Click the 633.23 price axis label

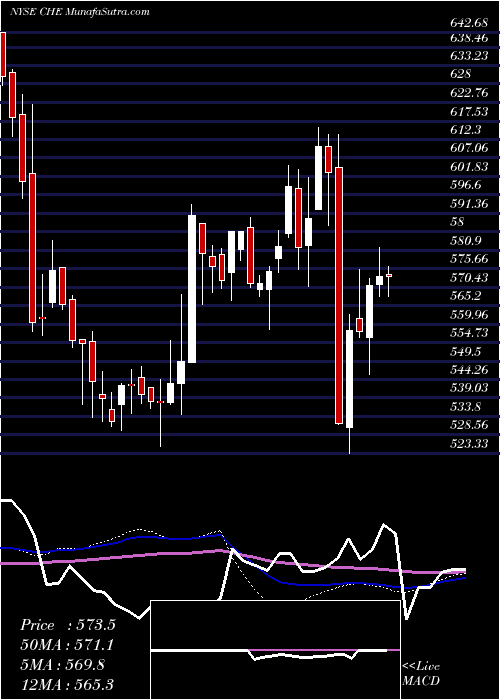tap(468, 56)
